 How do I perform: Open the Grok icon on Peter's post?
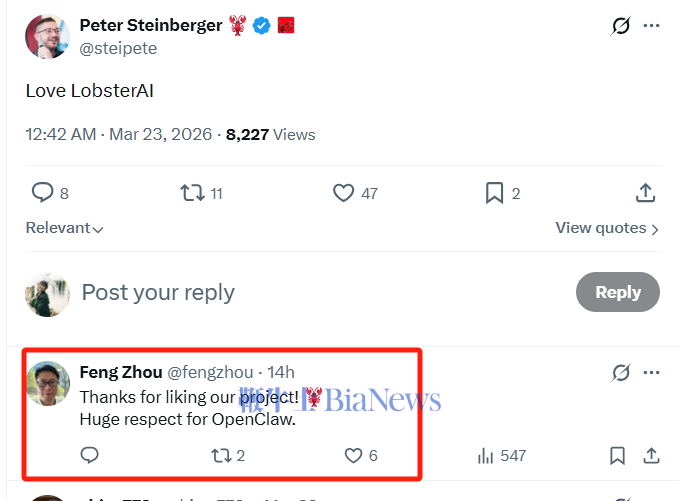(x=621, y=27)
